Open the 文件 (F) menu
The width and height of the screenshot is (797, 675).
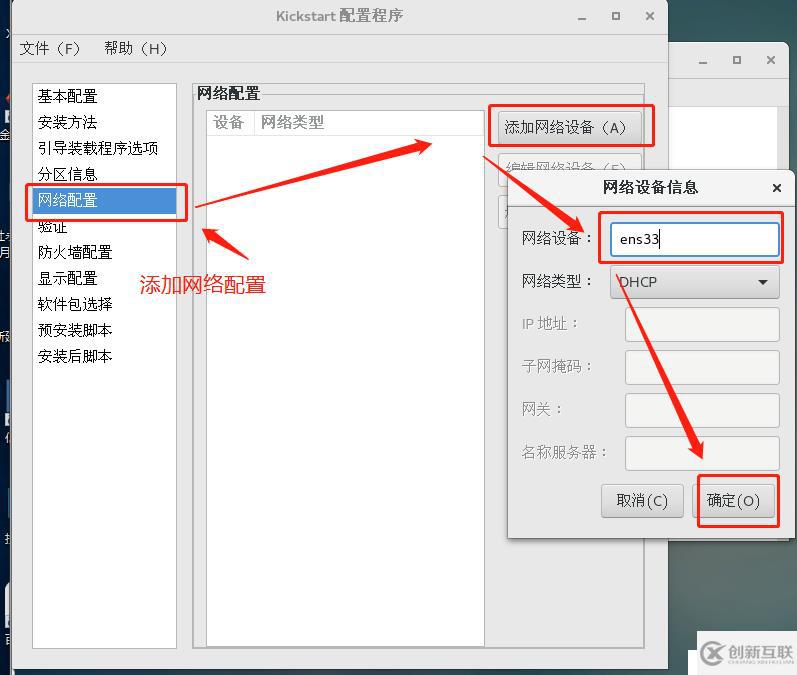50,49
